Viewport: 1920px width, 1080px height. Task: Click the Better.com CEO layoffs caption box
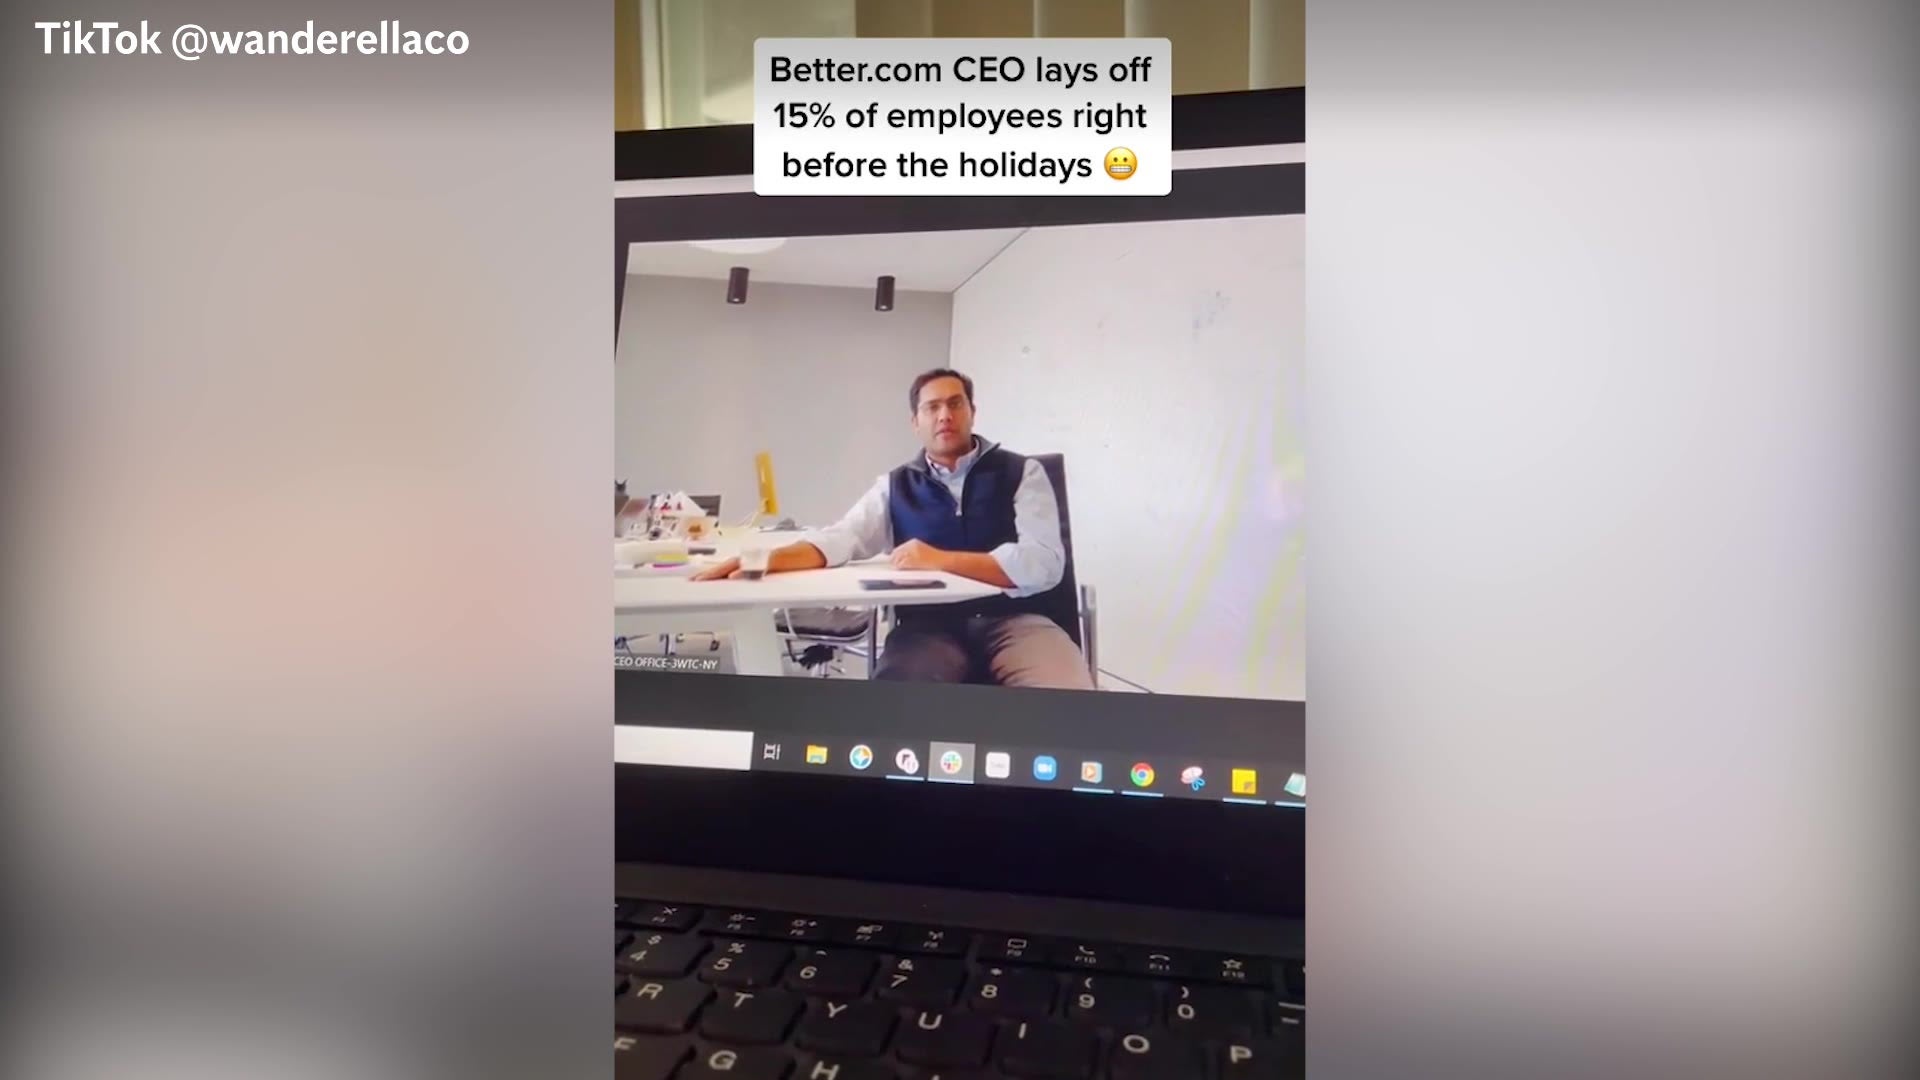962,117
